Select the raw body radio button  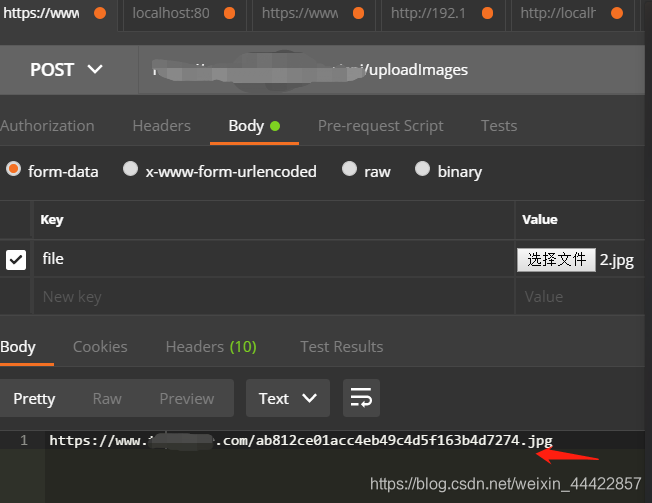(x=349, y=169)
